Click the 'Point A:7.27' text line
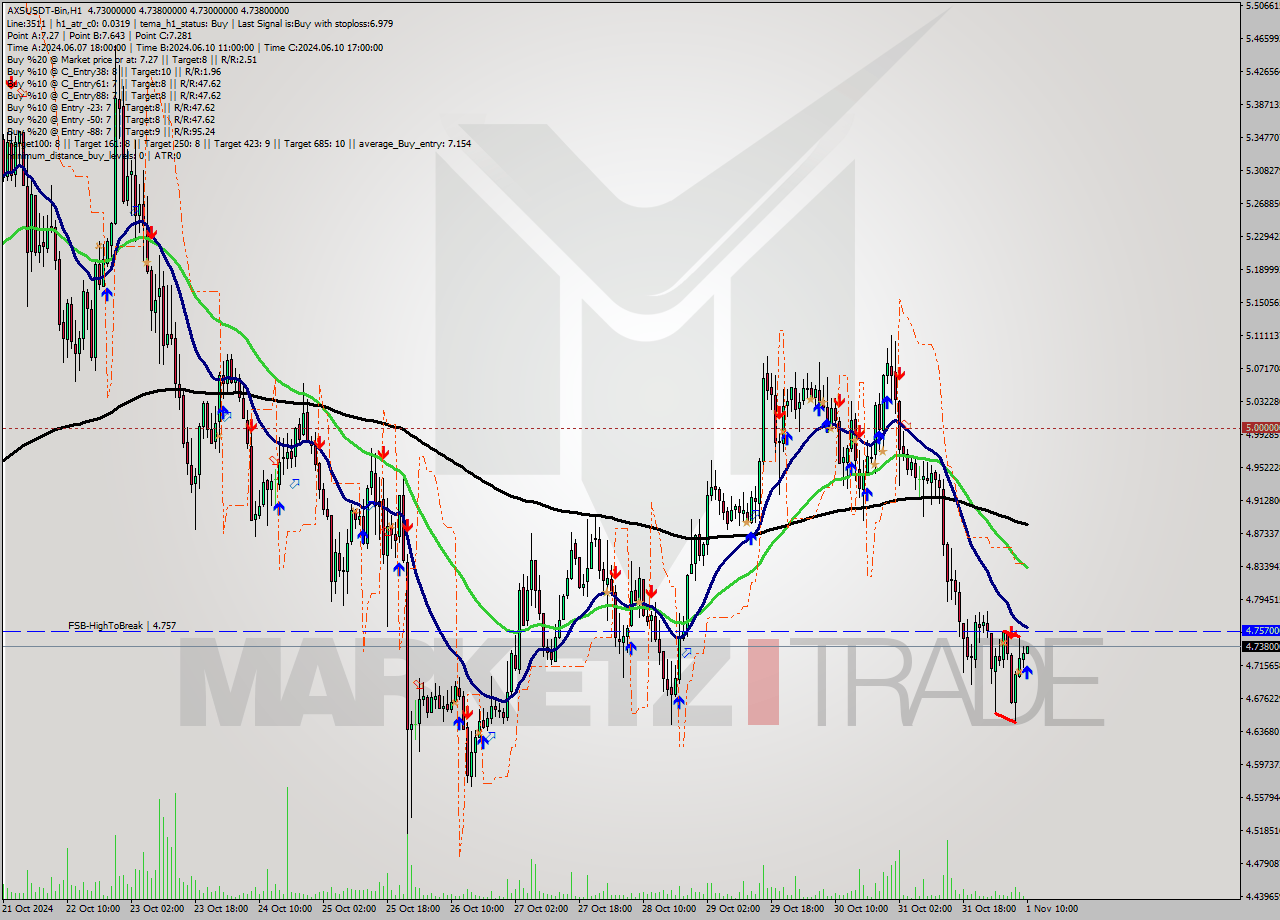The height and width of the screenshot is (920, 1280). [x=33, y=35]
